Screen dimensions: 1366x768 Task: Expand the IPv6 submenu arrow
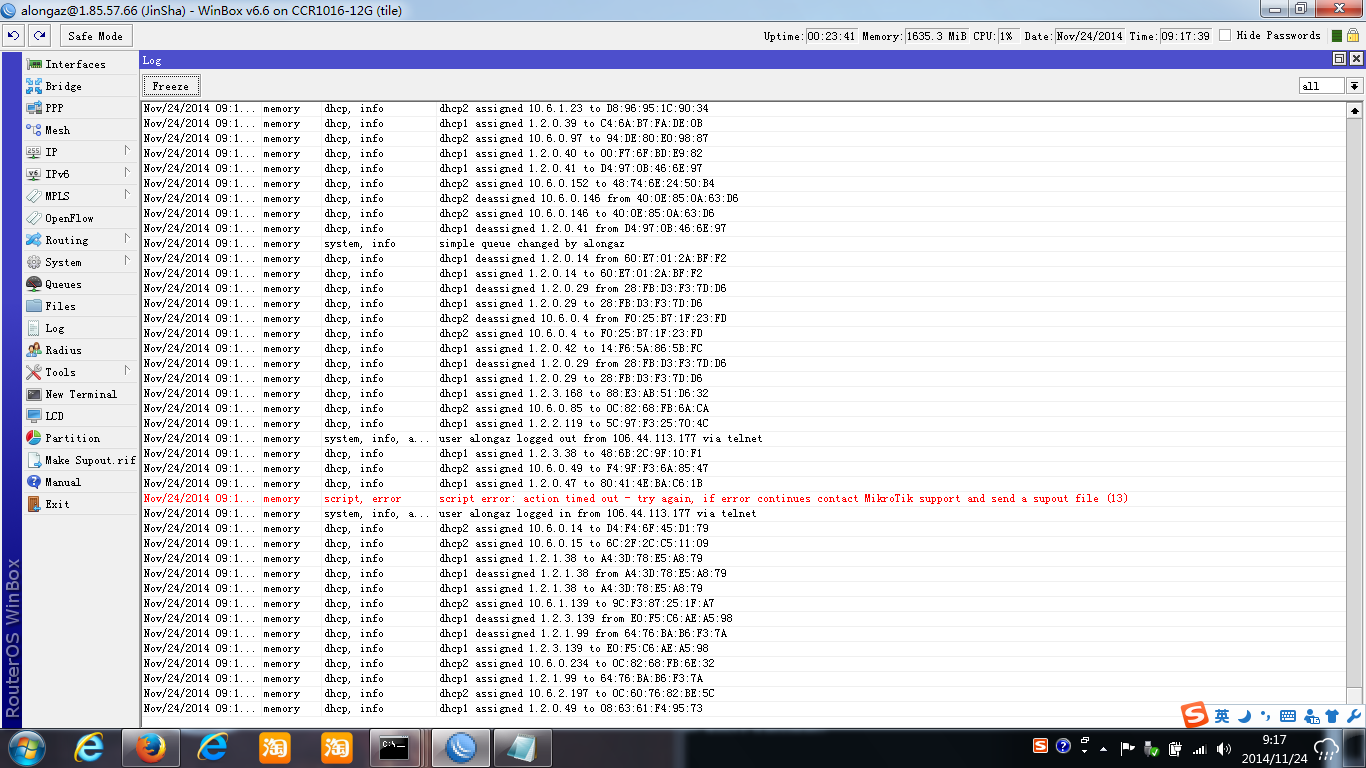pyautogui.click(x=127, y=173)
